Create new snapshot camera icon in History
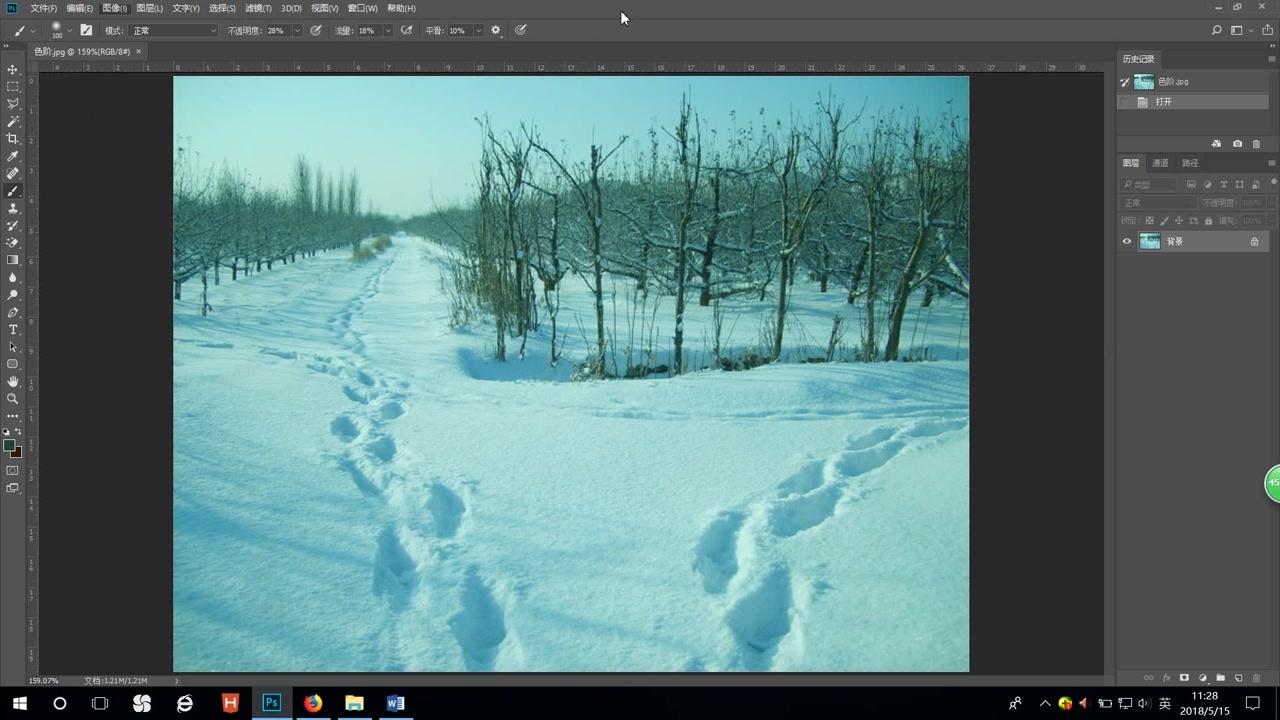Viewport: 1280px width, 720px height. (x=1237, y=144)
